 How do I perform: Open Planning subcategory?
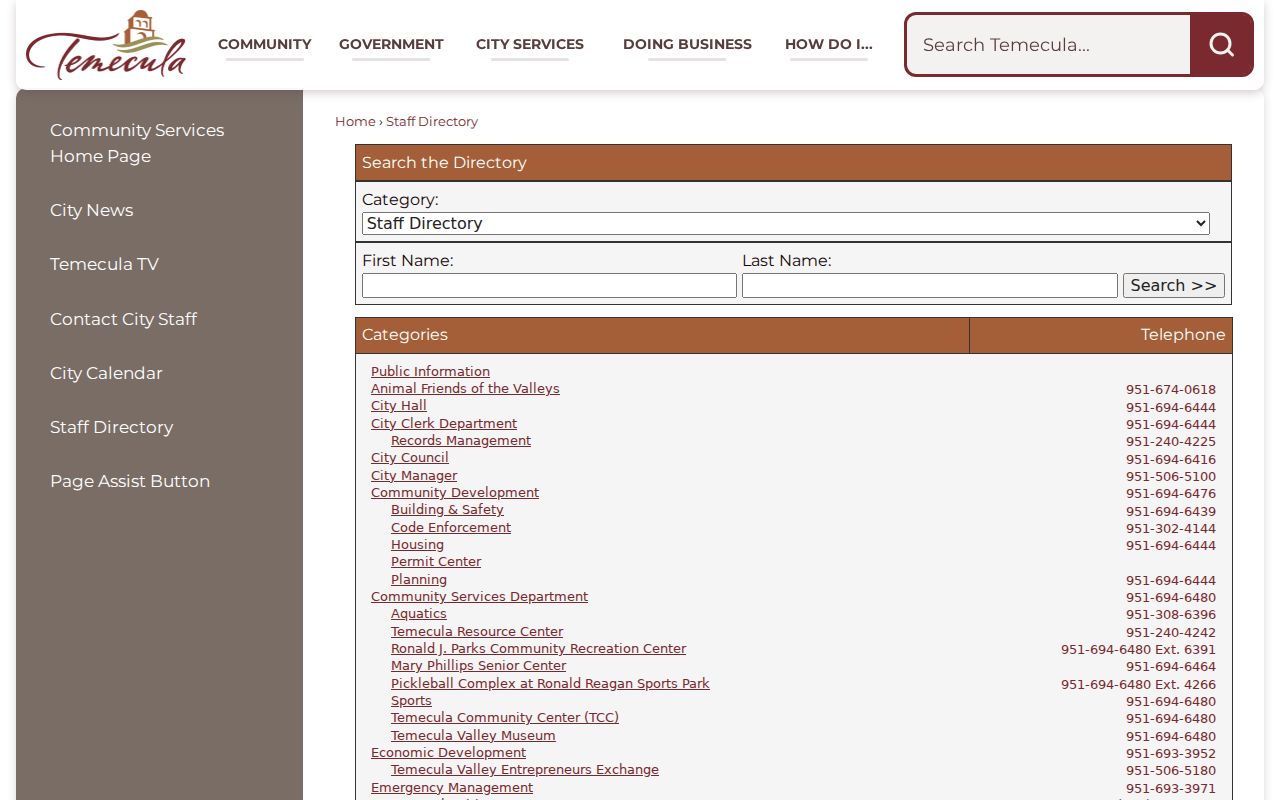[419, 579]
